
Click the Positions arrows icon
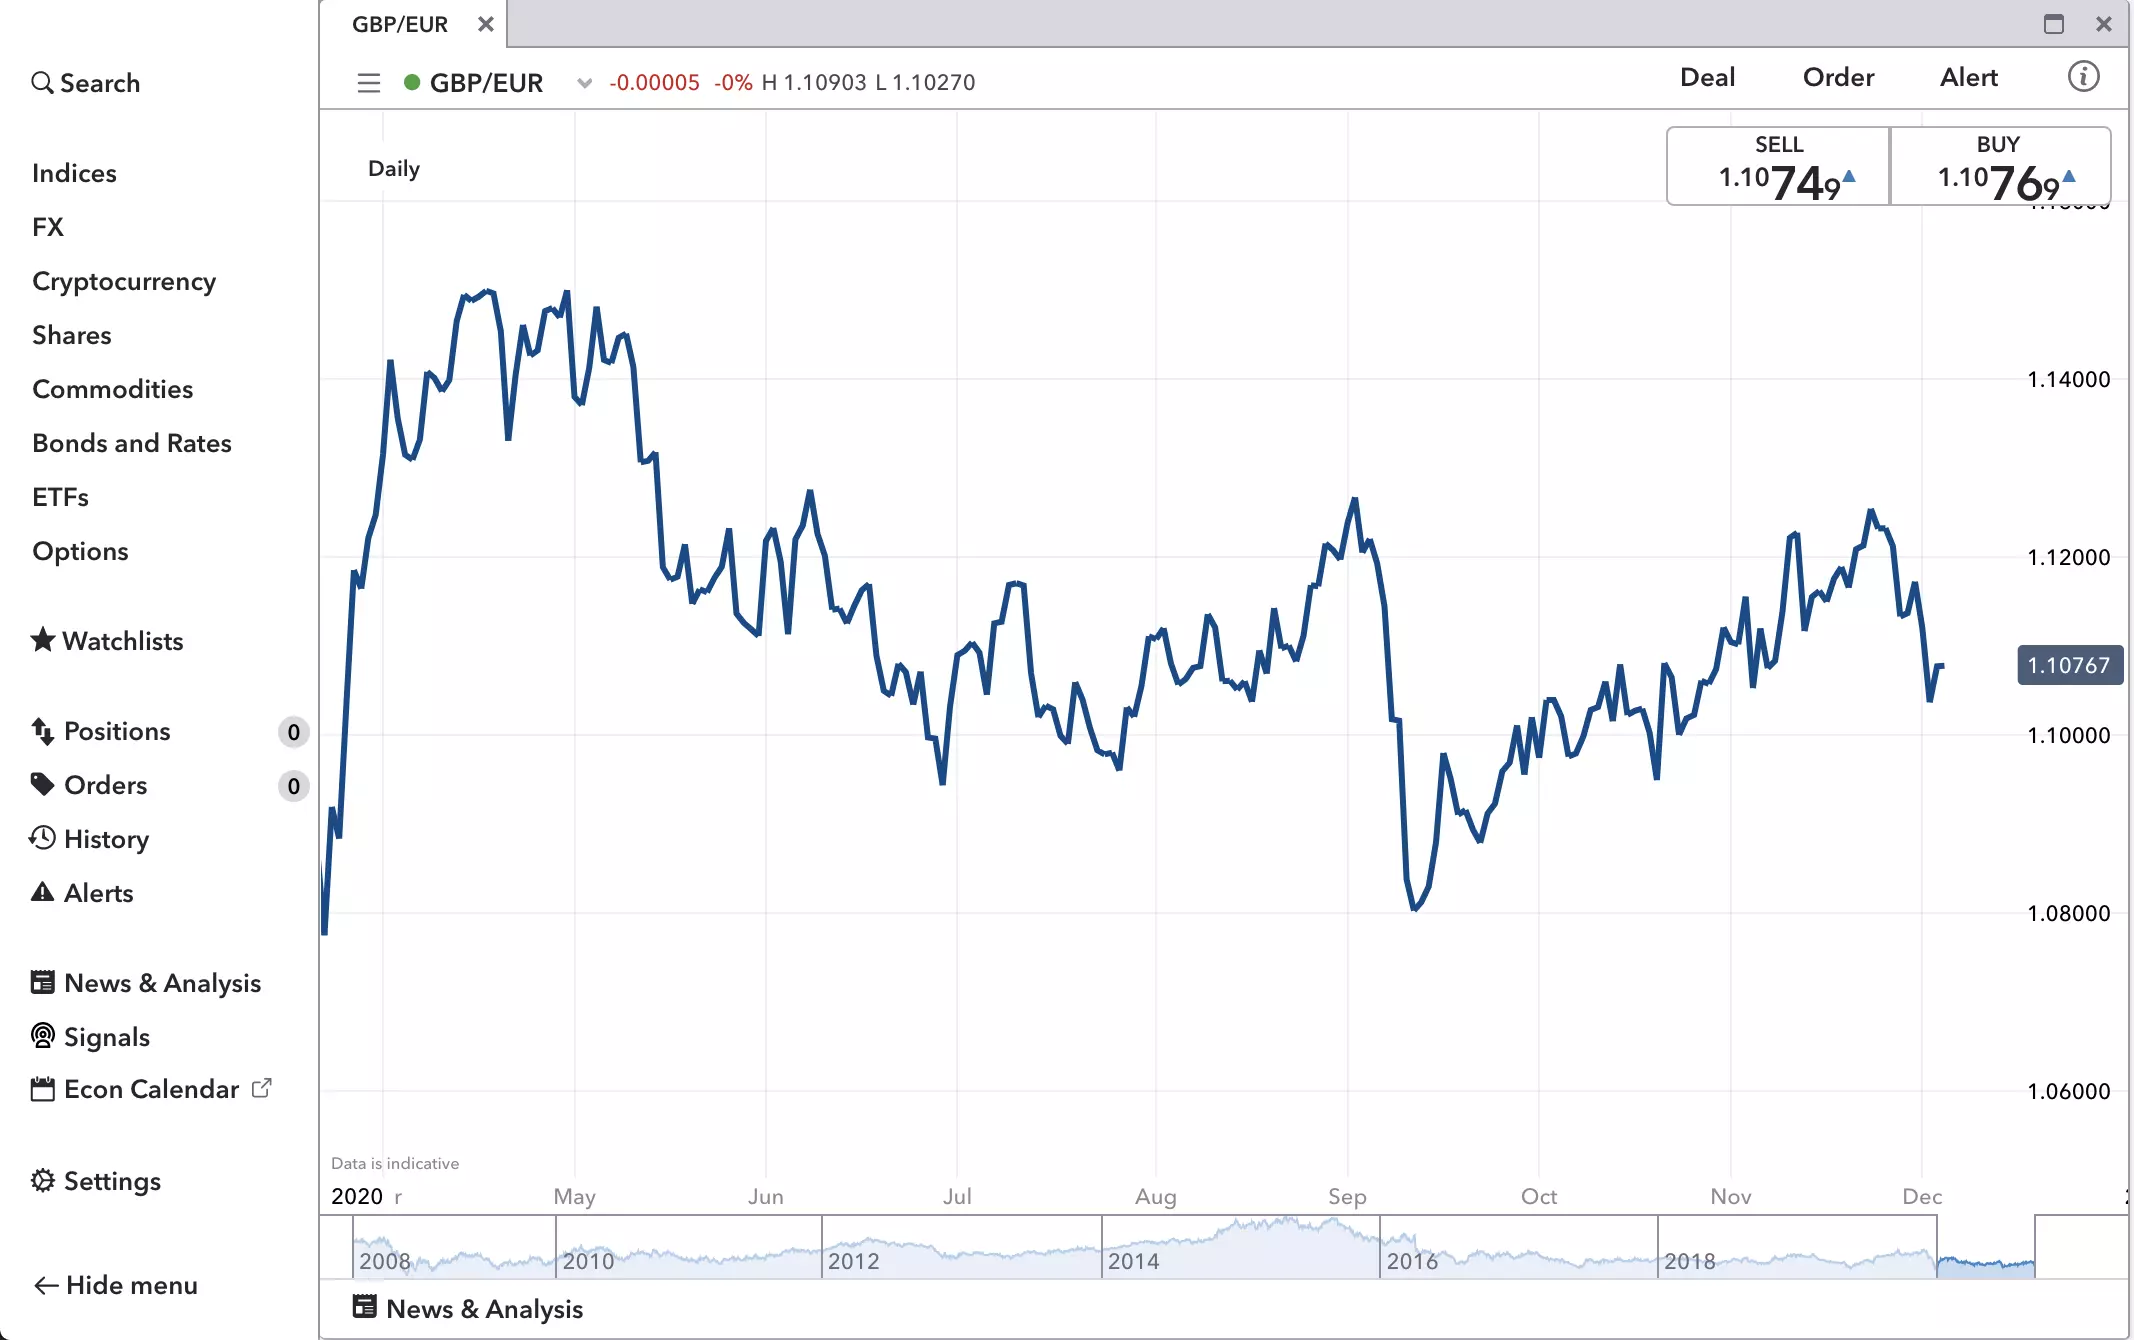click(x=43, y=732)
